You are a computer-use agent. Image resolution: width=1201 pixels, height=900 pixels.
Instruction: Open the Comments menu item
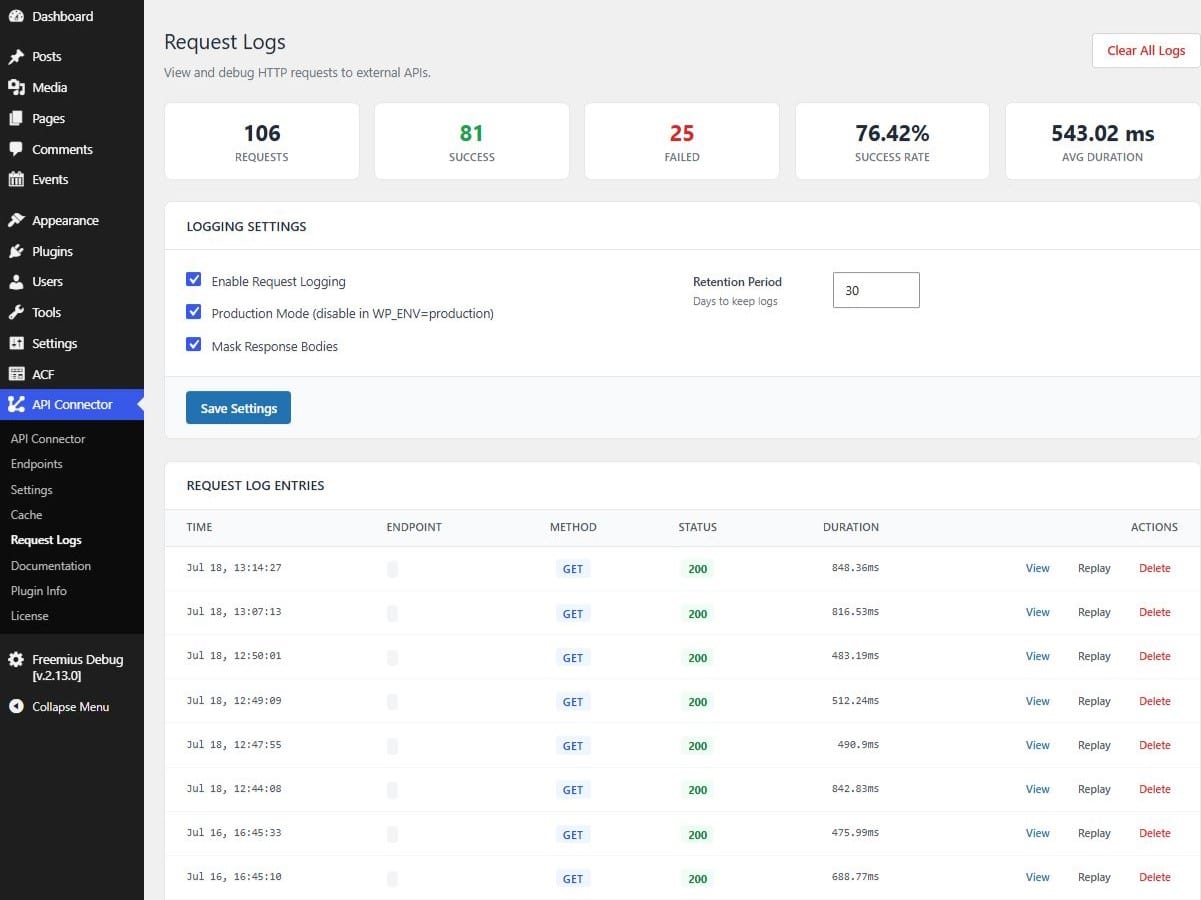pos(72,149)
